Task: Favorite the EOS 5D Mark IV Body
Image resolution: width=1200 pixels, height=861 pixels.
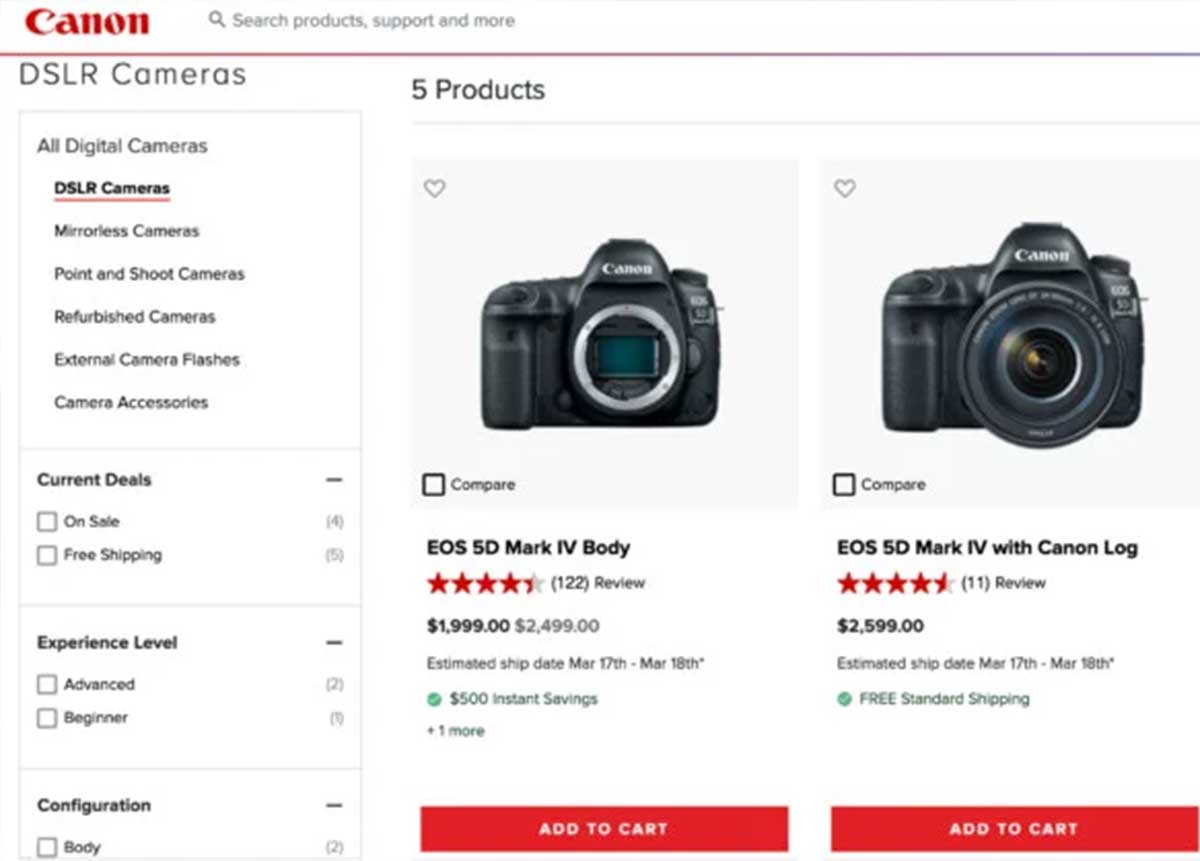Action: 434,188
